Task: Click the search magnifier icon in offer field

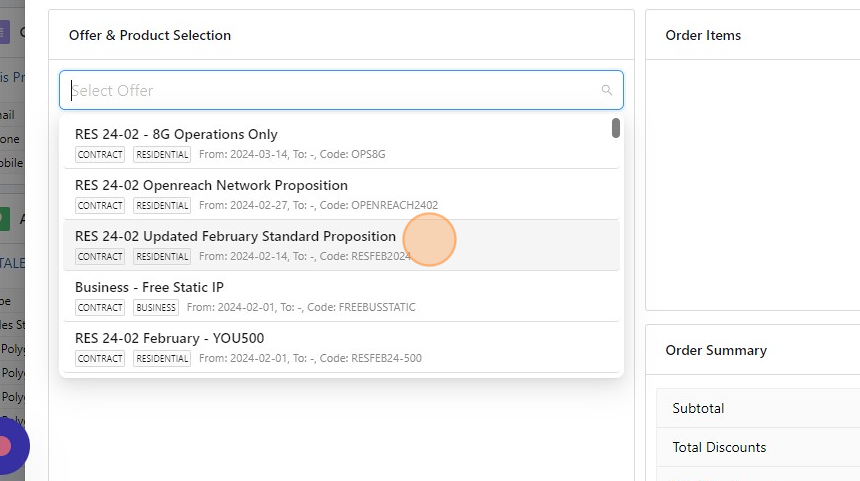Action: point(606,90)
